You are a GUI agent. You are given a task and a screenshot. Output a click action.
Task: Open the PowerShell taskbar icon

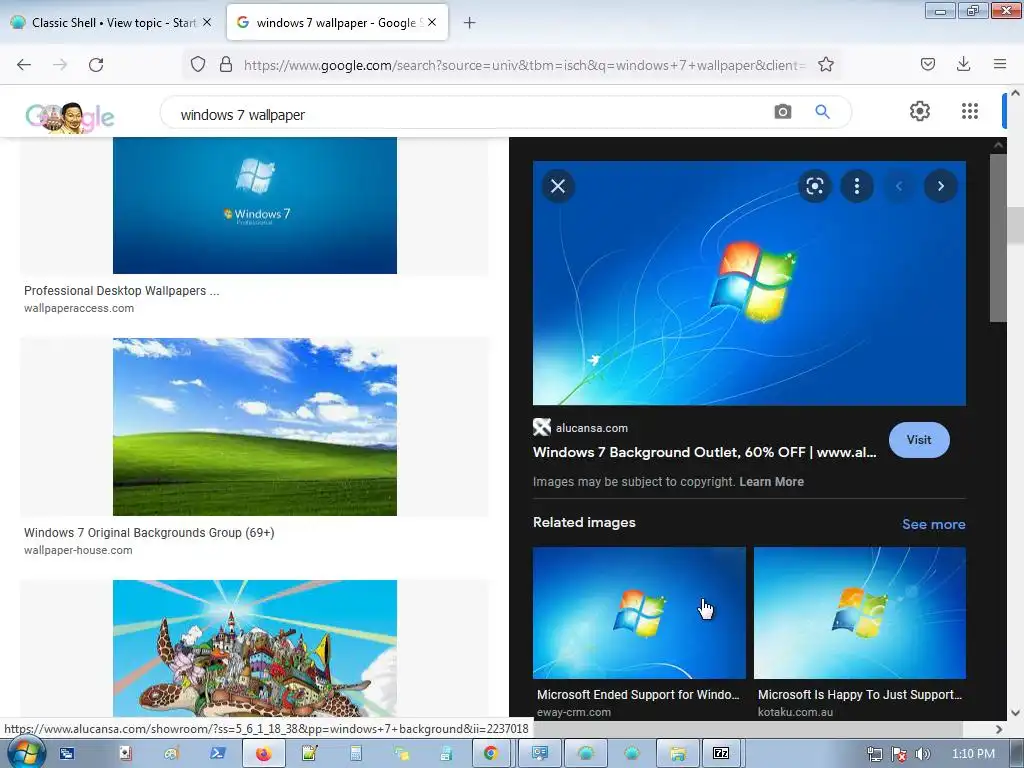(217, 754)
